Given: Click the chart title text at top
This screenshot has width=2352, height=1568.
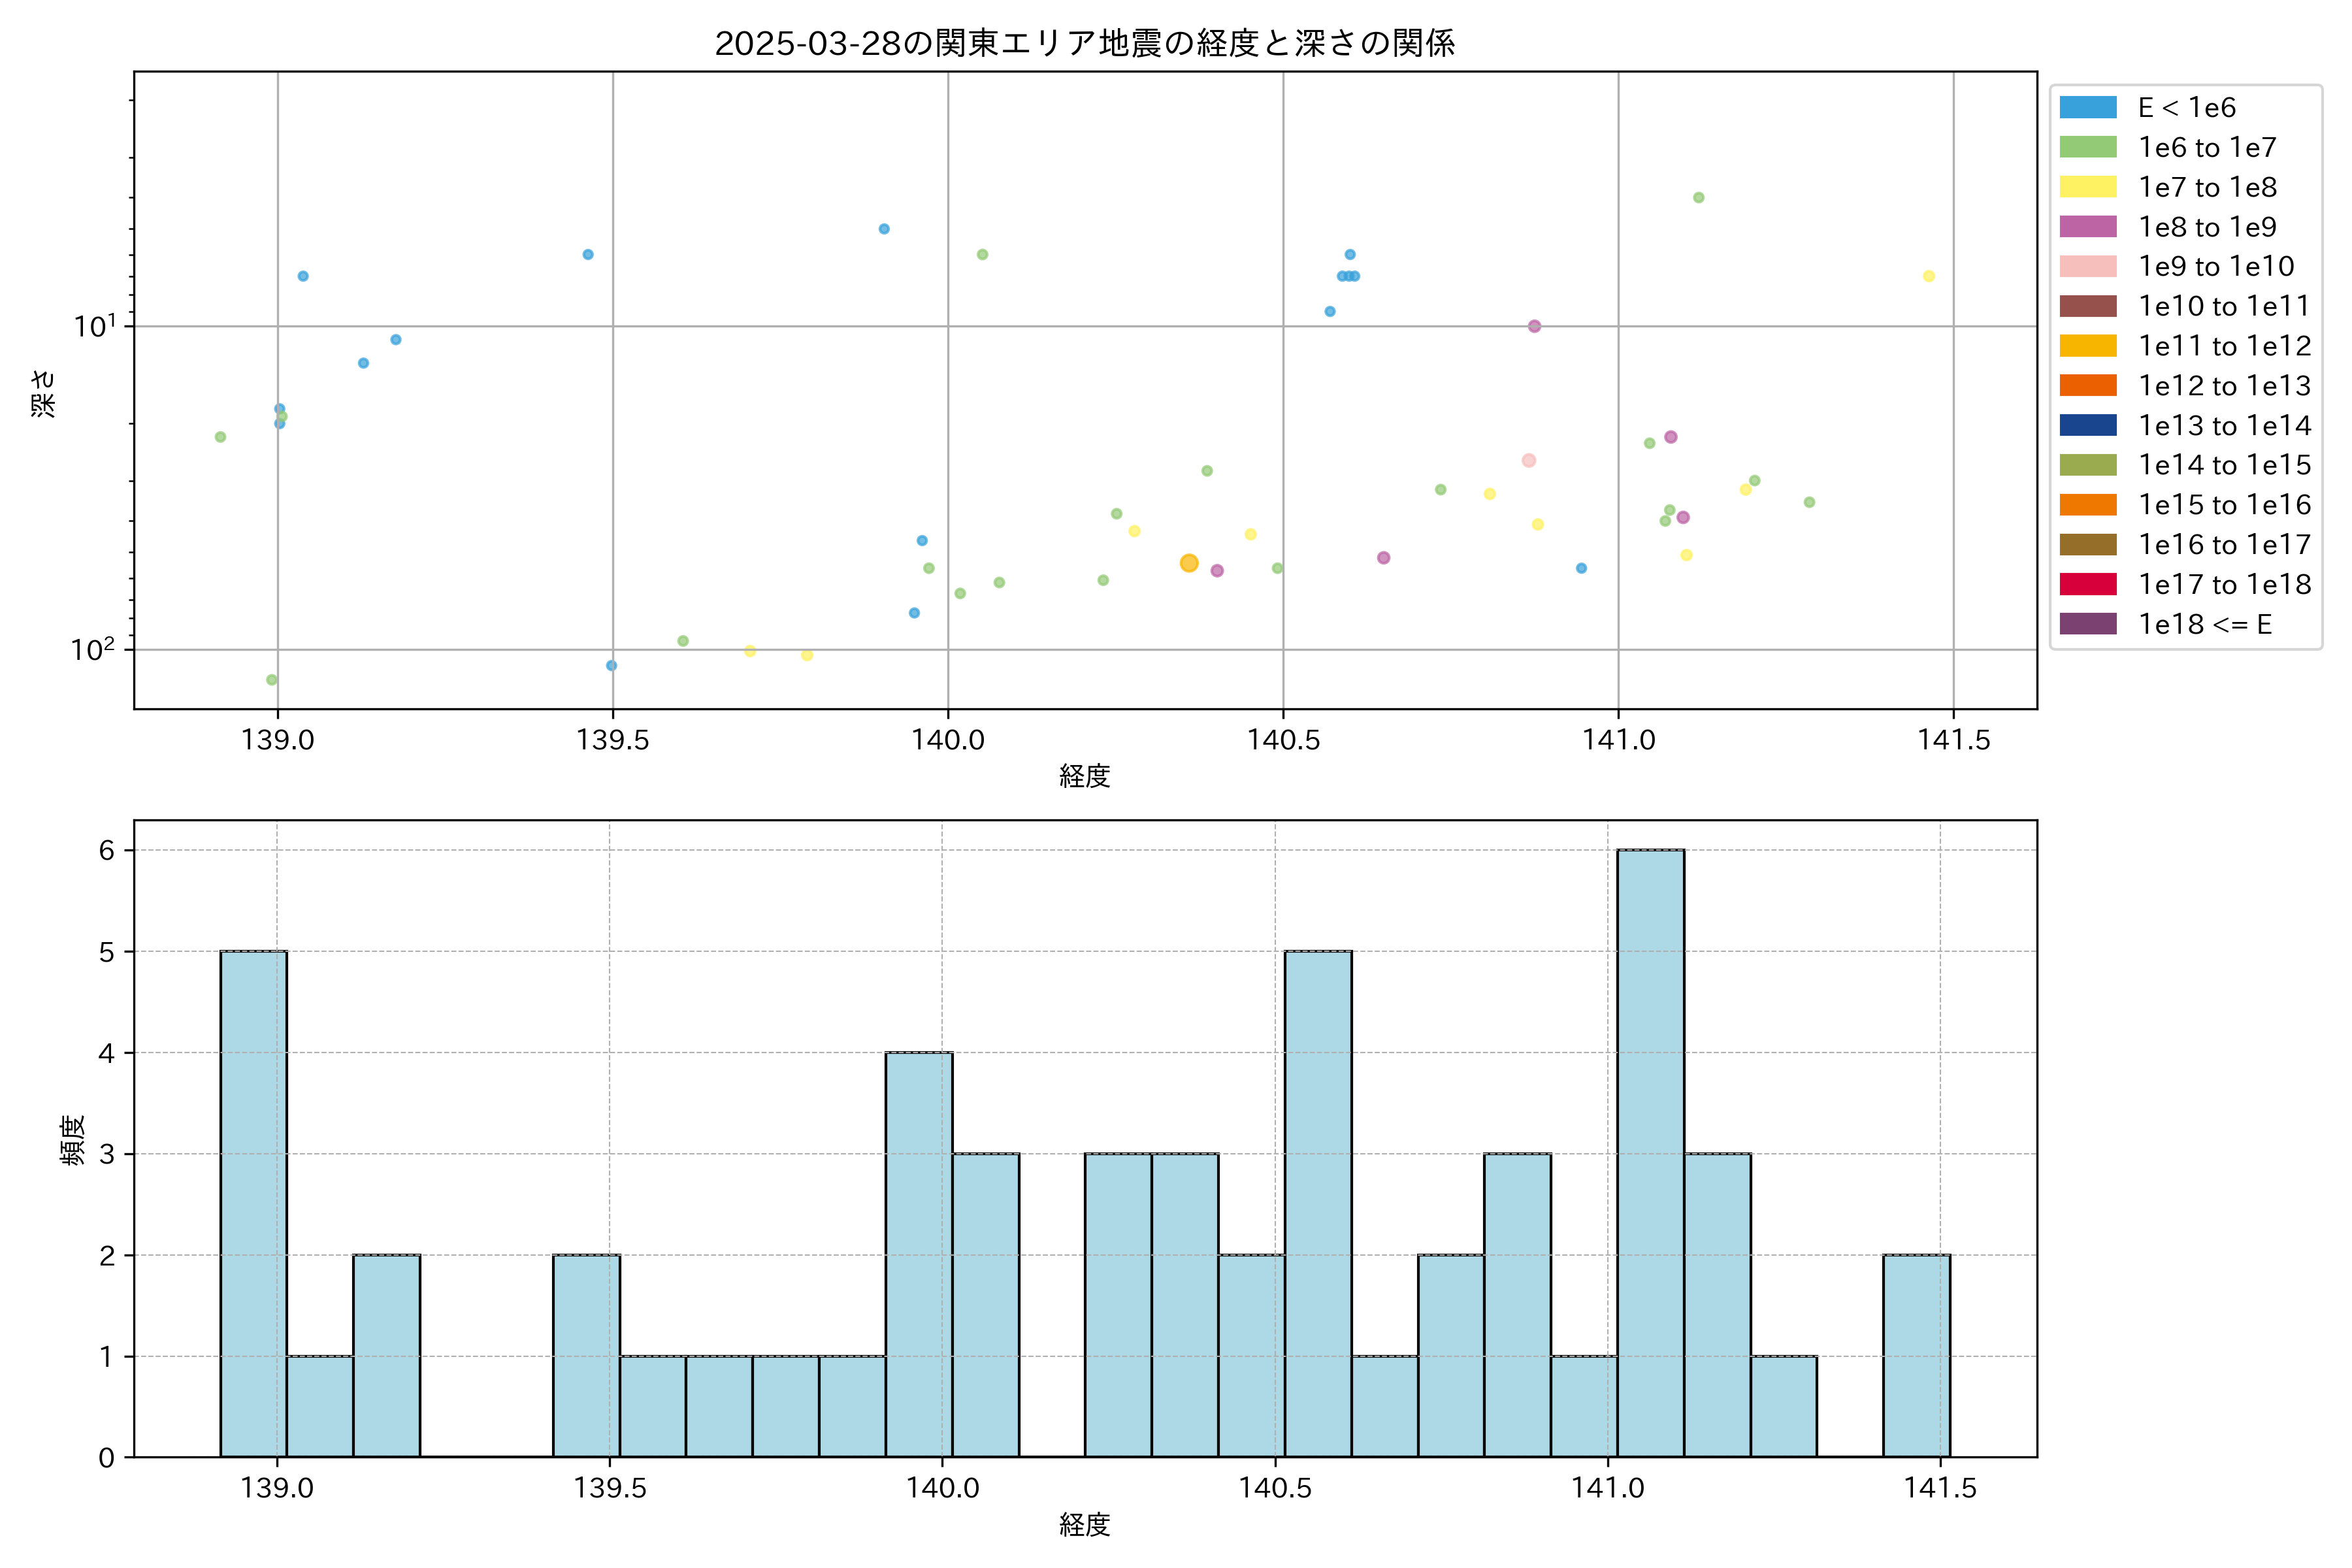Looking at the screenshot, I should [x=1084, y=43].
